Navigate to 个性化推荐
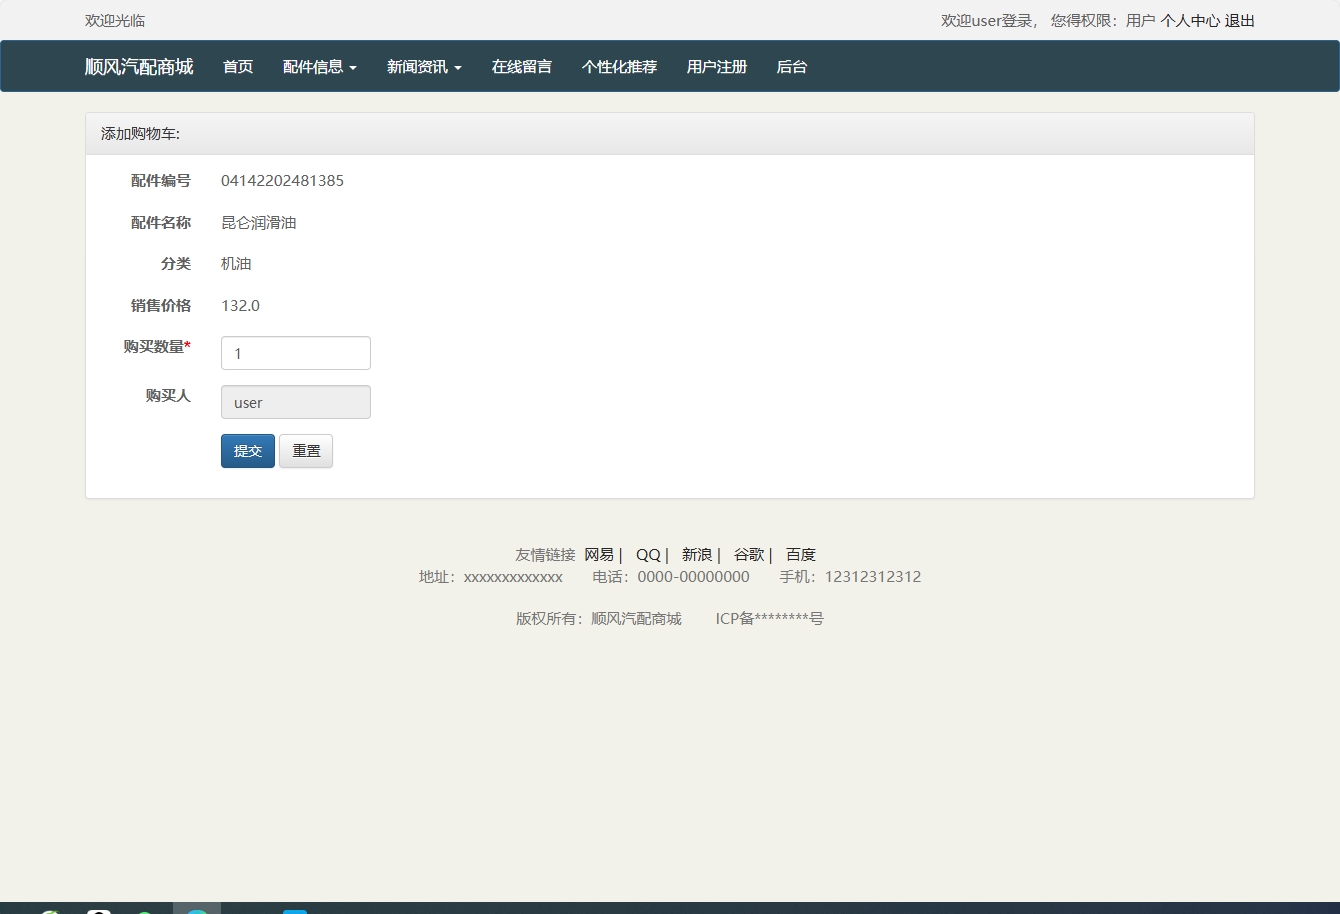 coord(619,67)
